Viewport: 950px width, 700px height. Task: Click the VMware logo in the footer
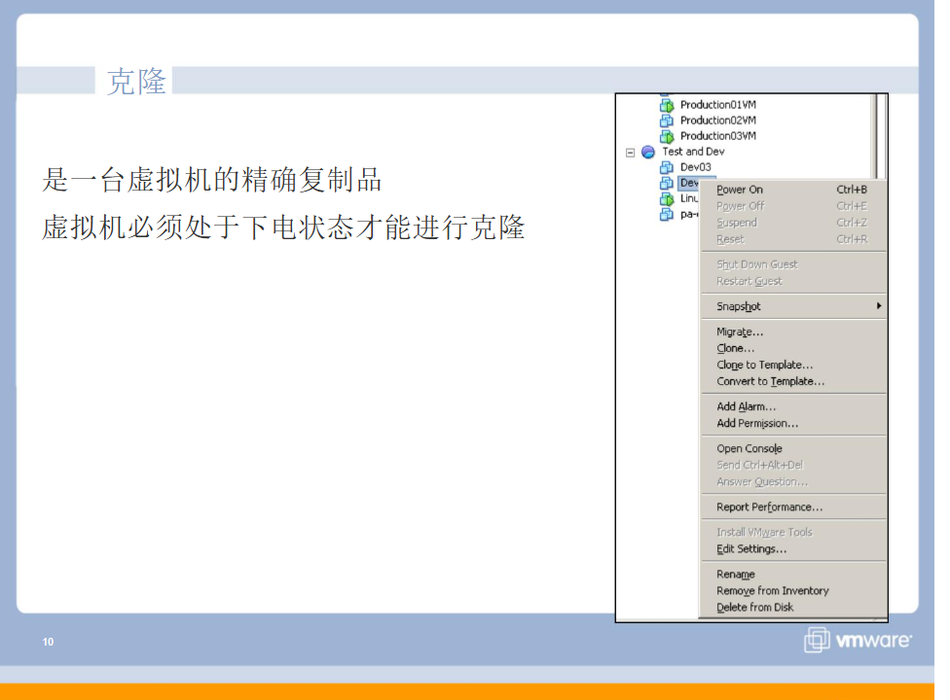[x=858, y=640]
